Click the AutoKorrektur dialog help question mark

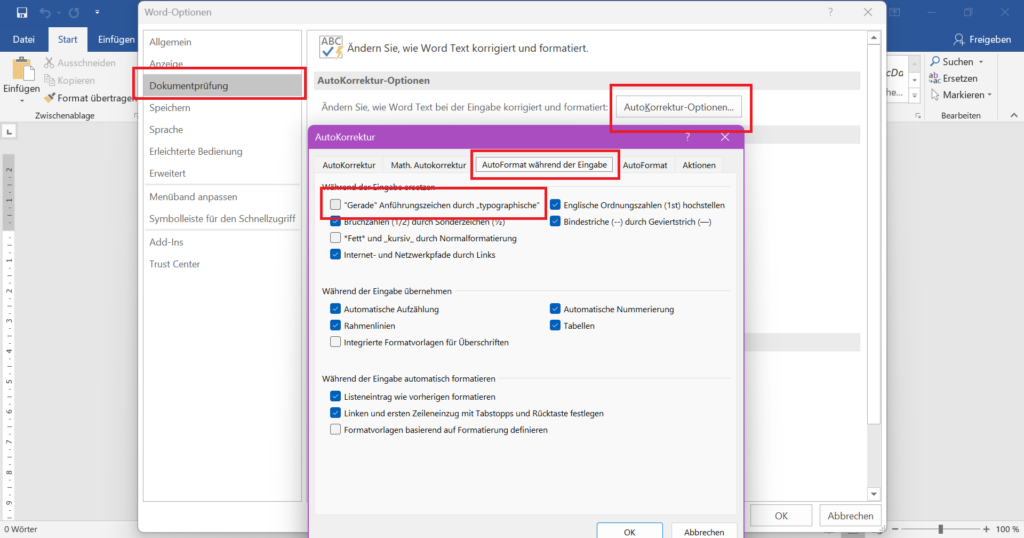tap(687, 137)
